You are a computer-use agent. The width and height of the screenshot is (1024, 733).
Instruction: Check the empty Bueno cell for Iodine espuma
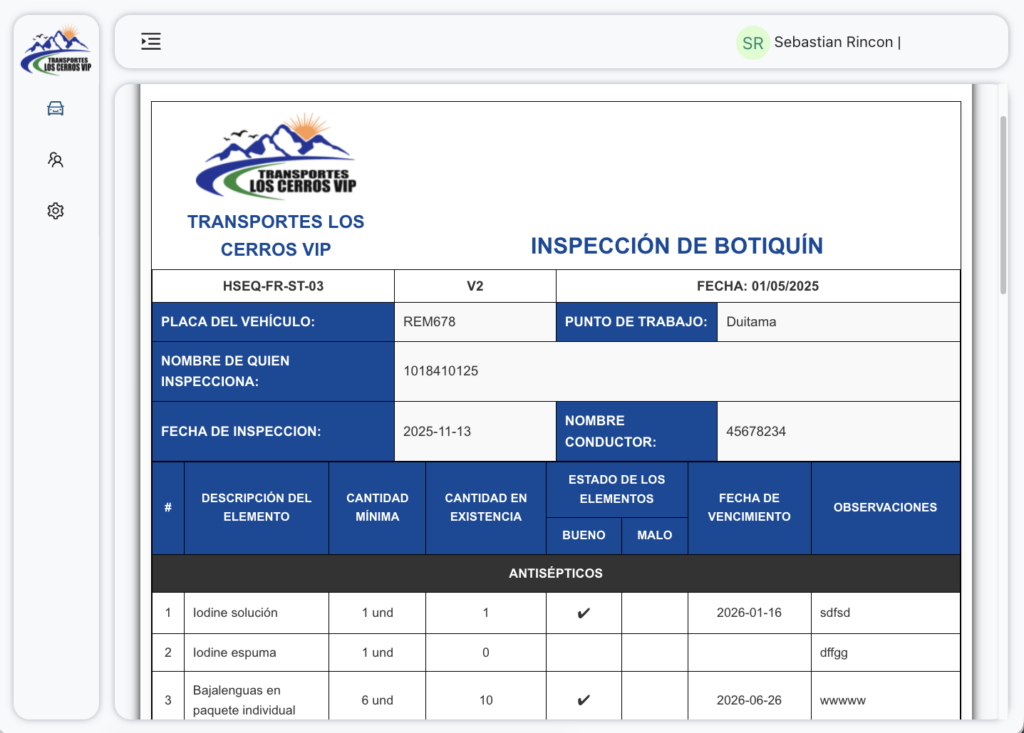click(x=584, y=652)
